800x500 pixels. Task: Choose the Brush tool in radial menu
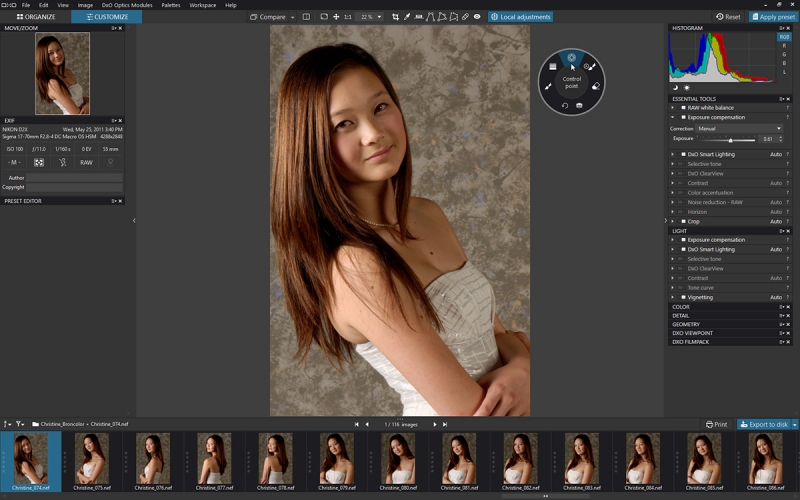point(547,86)
